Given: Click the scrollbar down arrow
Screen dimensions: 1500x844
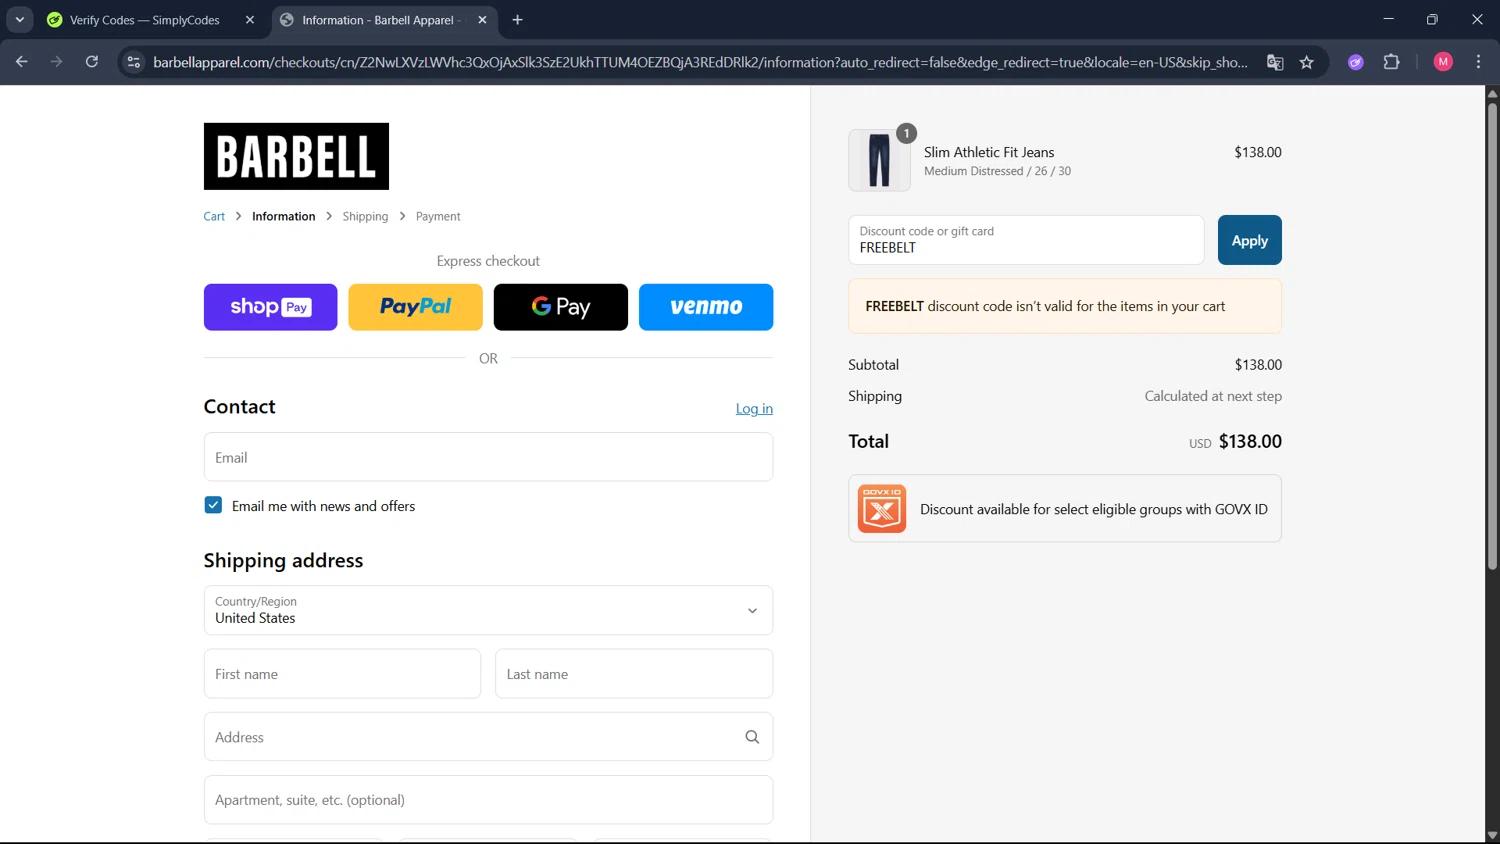Looking at the screenshot, I should coord(1492,835).
